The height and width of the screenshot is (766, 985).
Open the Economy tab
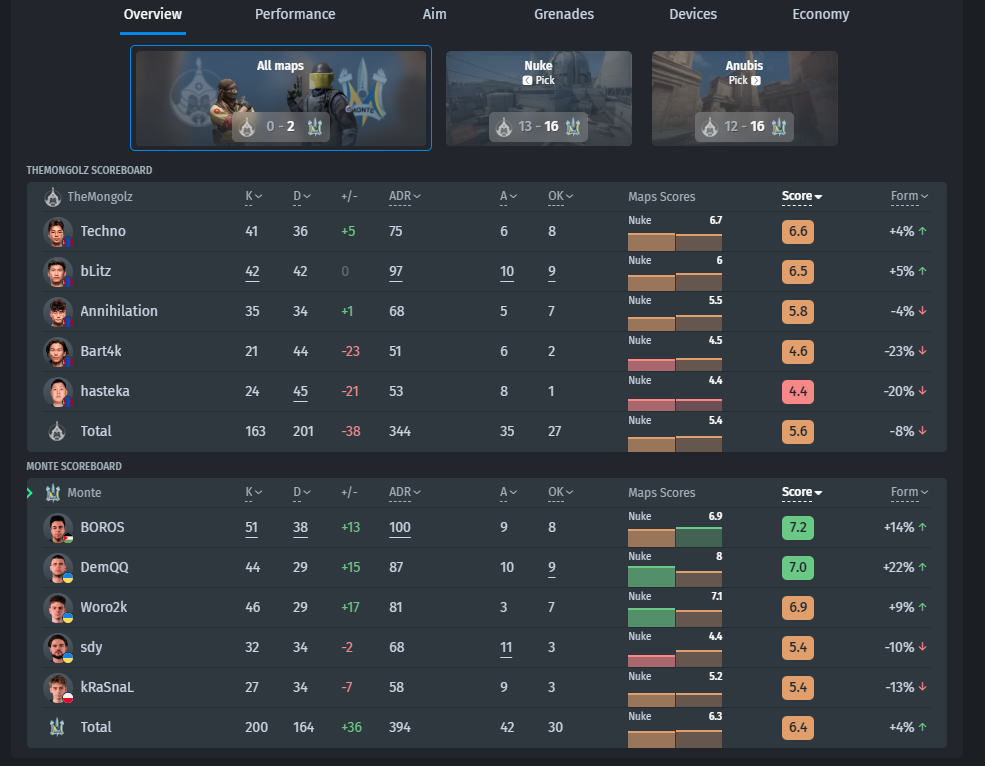point(820,15)
